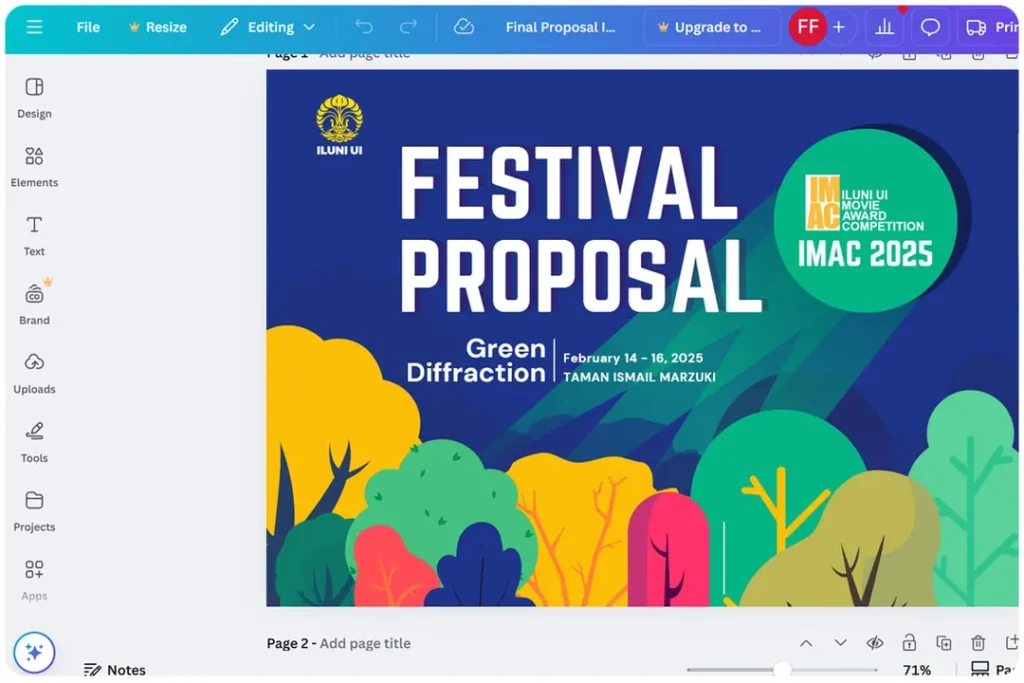Select the pink tree illustration

pyautogui.click(x=668, y=550)
